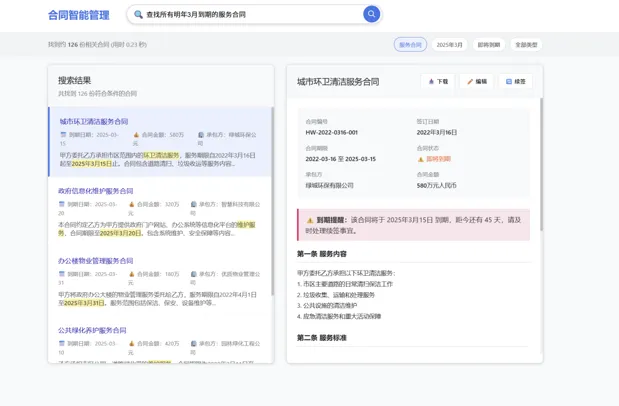619x406 pixels.
Task: Click money bag icon beside 320万元
Action: 131,204
